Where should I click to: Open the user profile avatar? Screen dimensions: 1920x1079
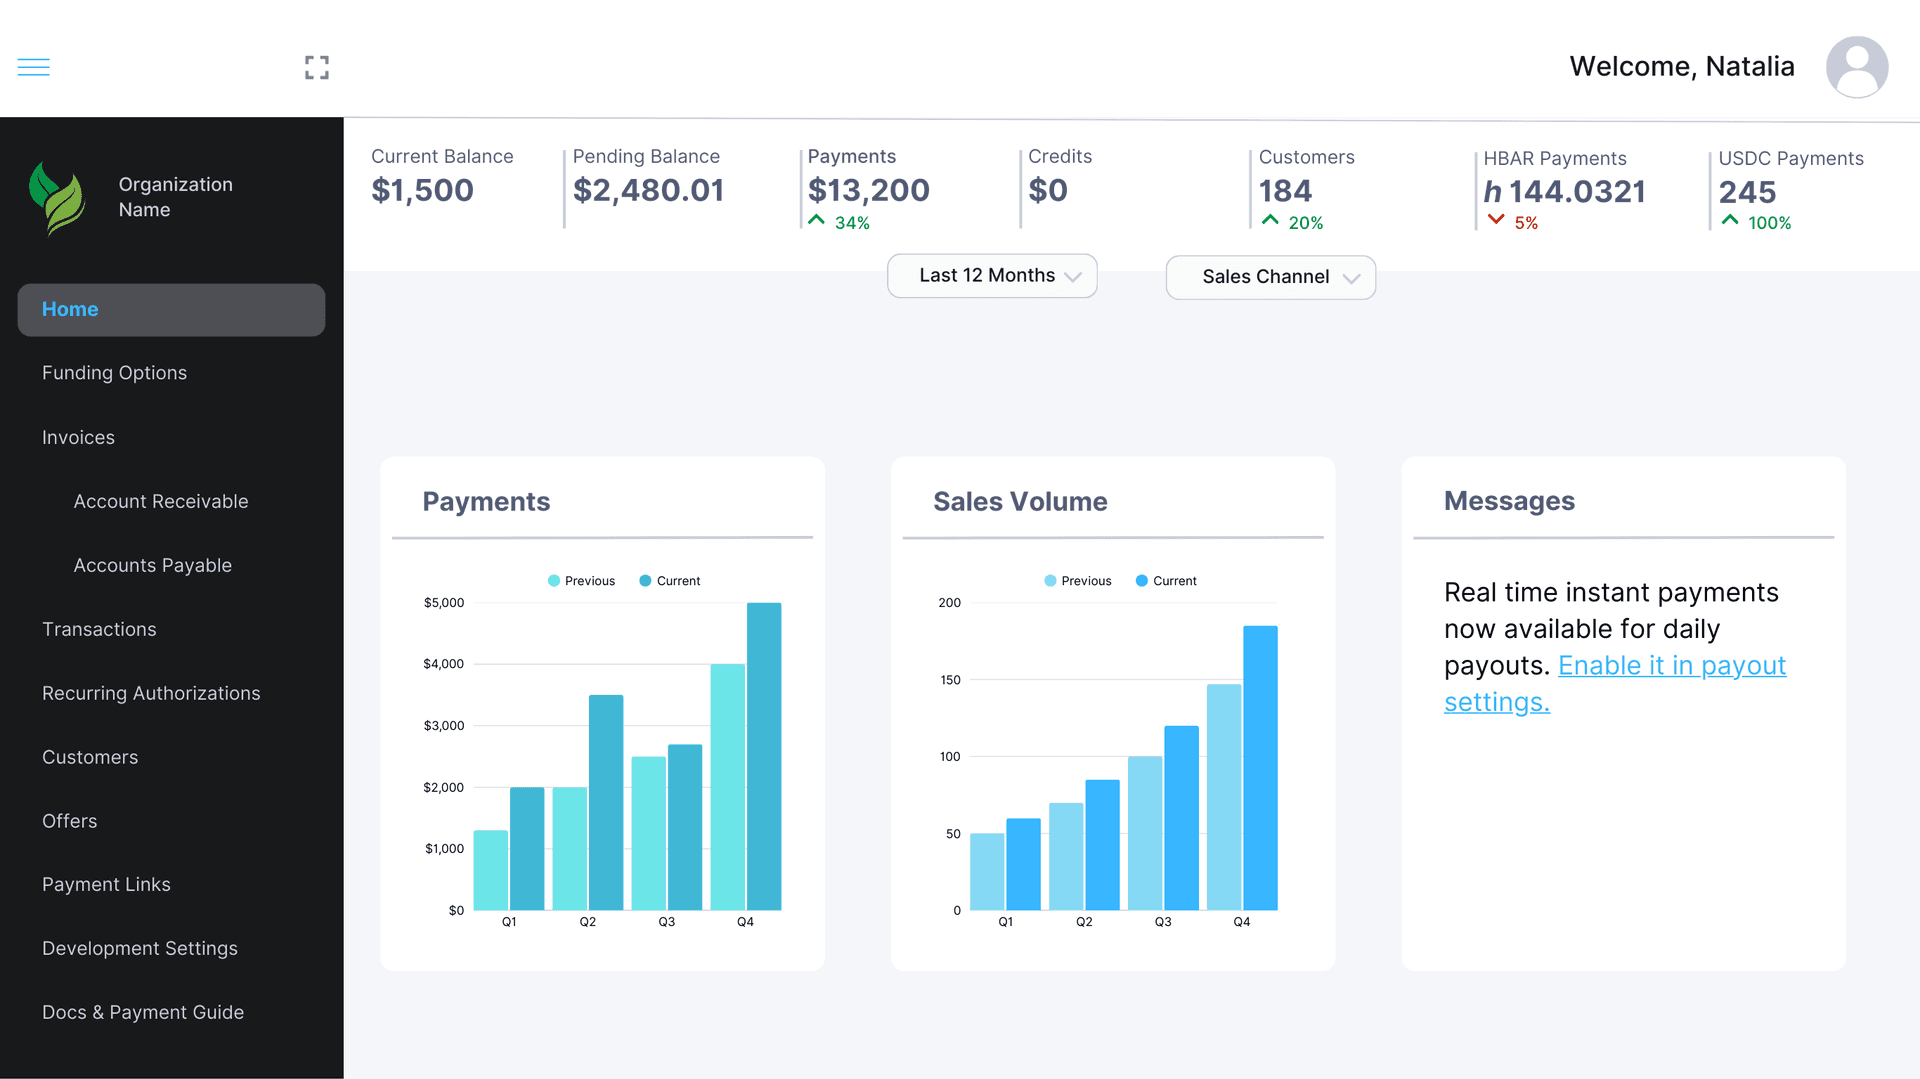tap(1856, 67)
